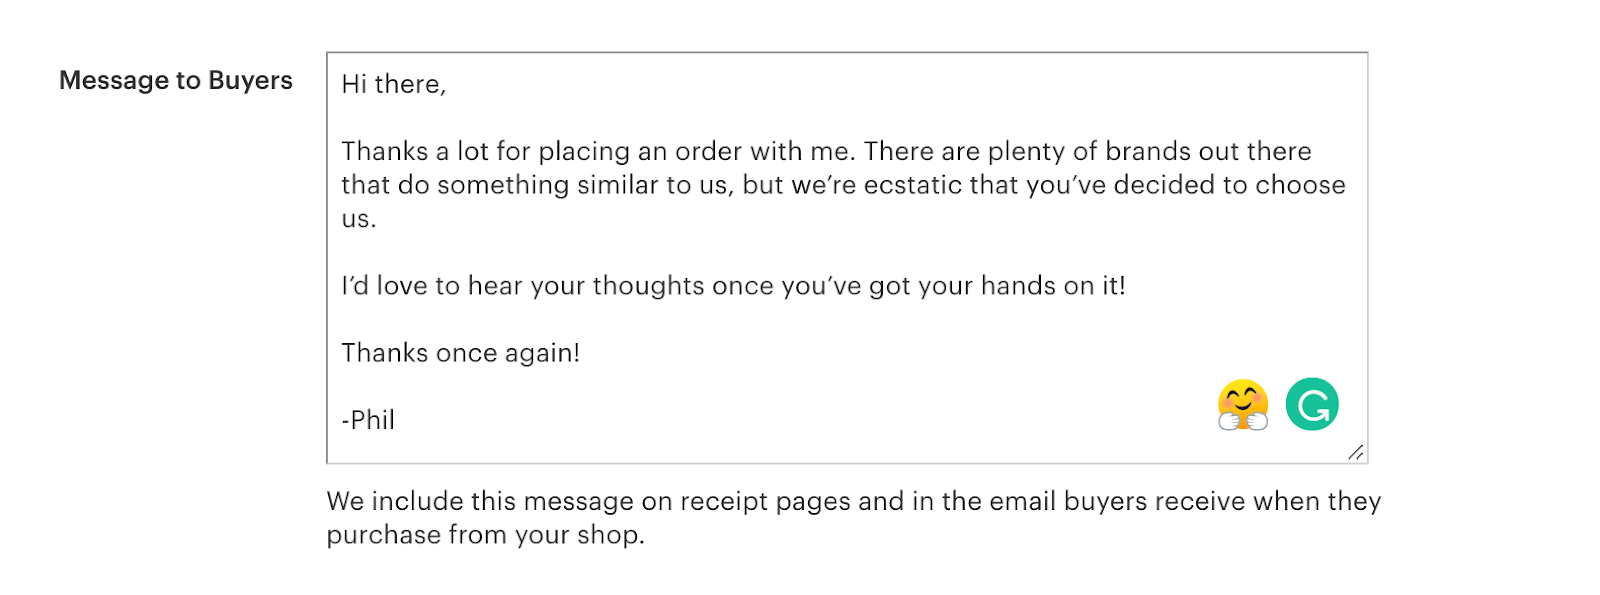Click the '-Phil' signature line
1600x595 pixels.
pos(368,420)
